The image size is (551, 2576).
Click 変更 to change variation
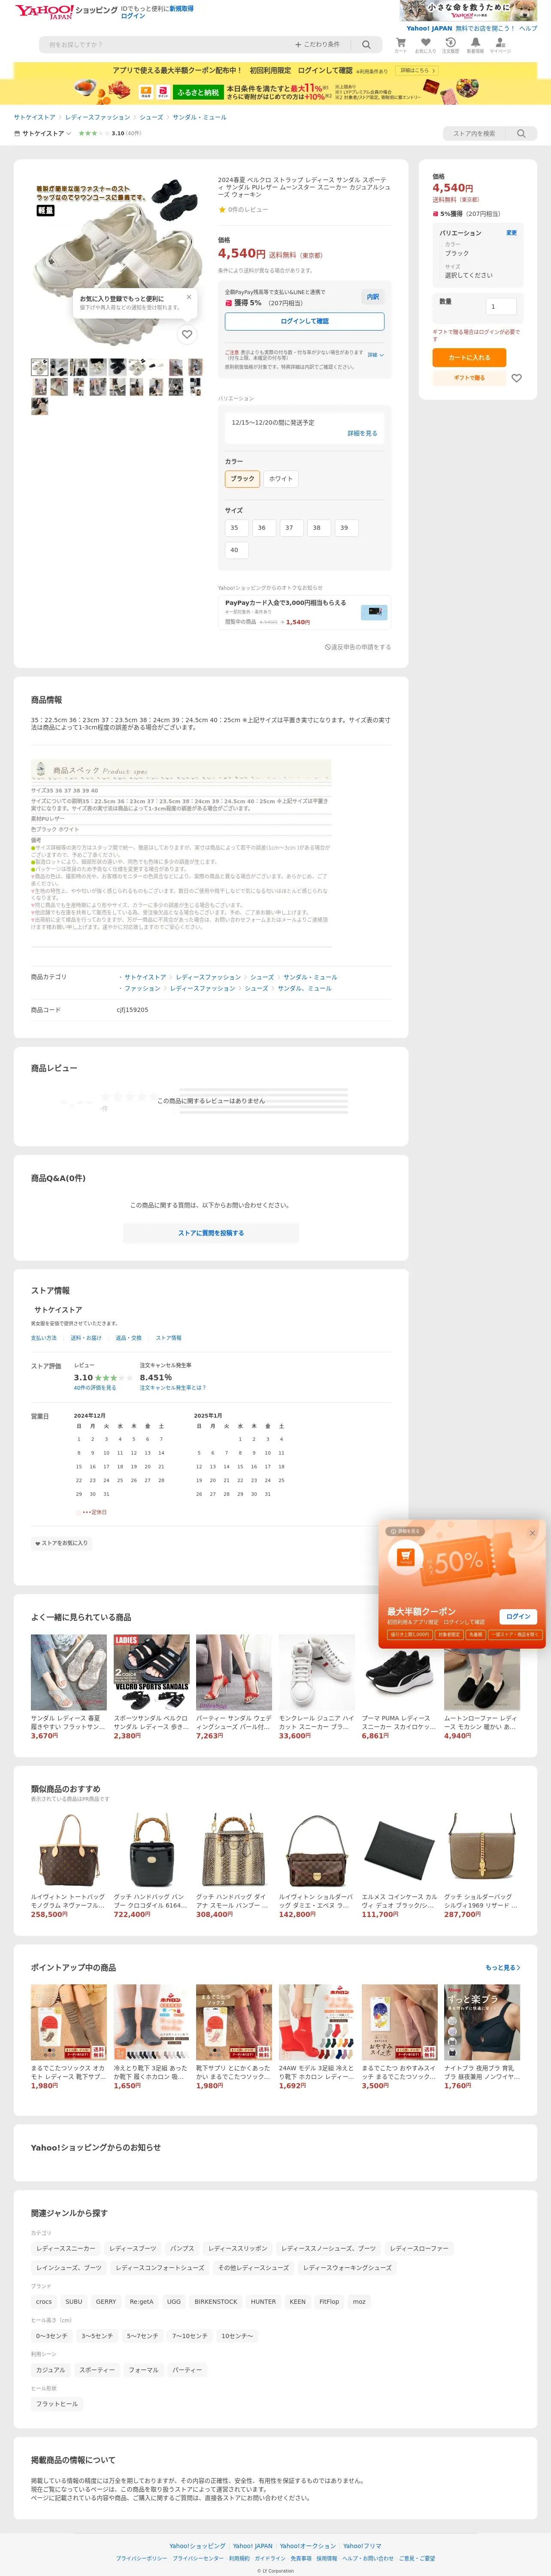(x=511, y=233)
